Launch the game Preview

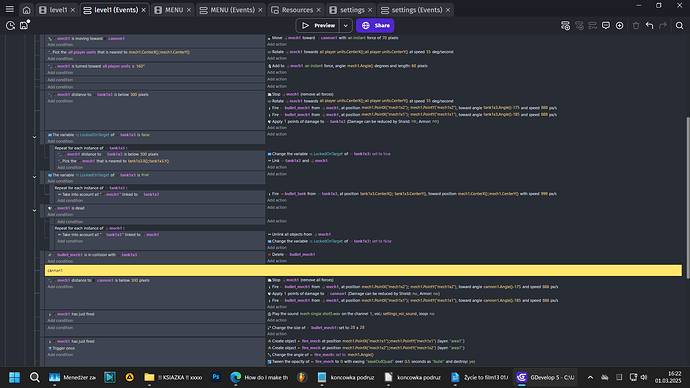tap(319, 26)
